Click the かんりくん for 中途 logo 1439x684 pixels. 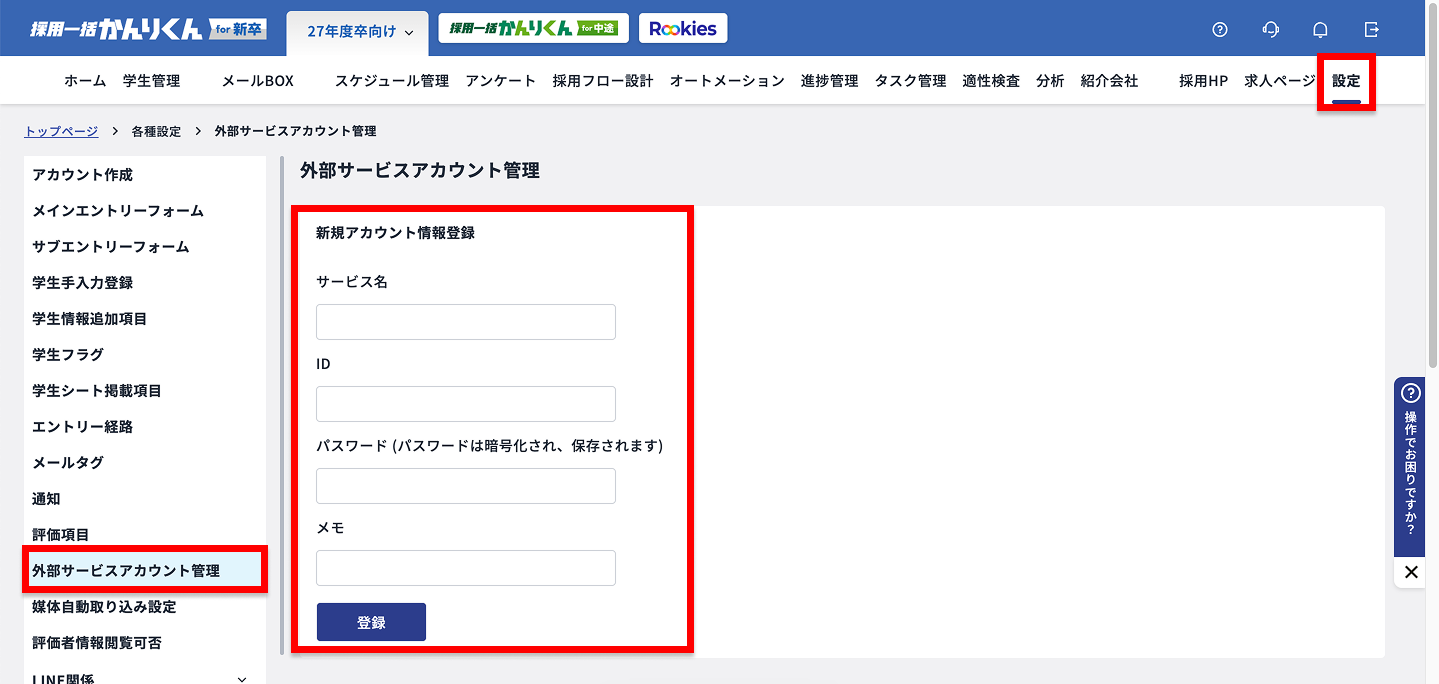click(x=533, y=28)
